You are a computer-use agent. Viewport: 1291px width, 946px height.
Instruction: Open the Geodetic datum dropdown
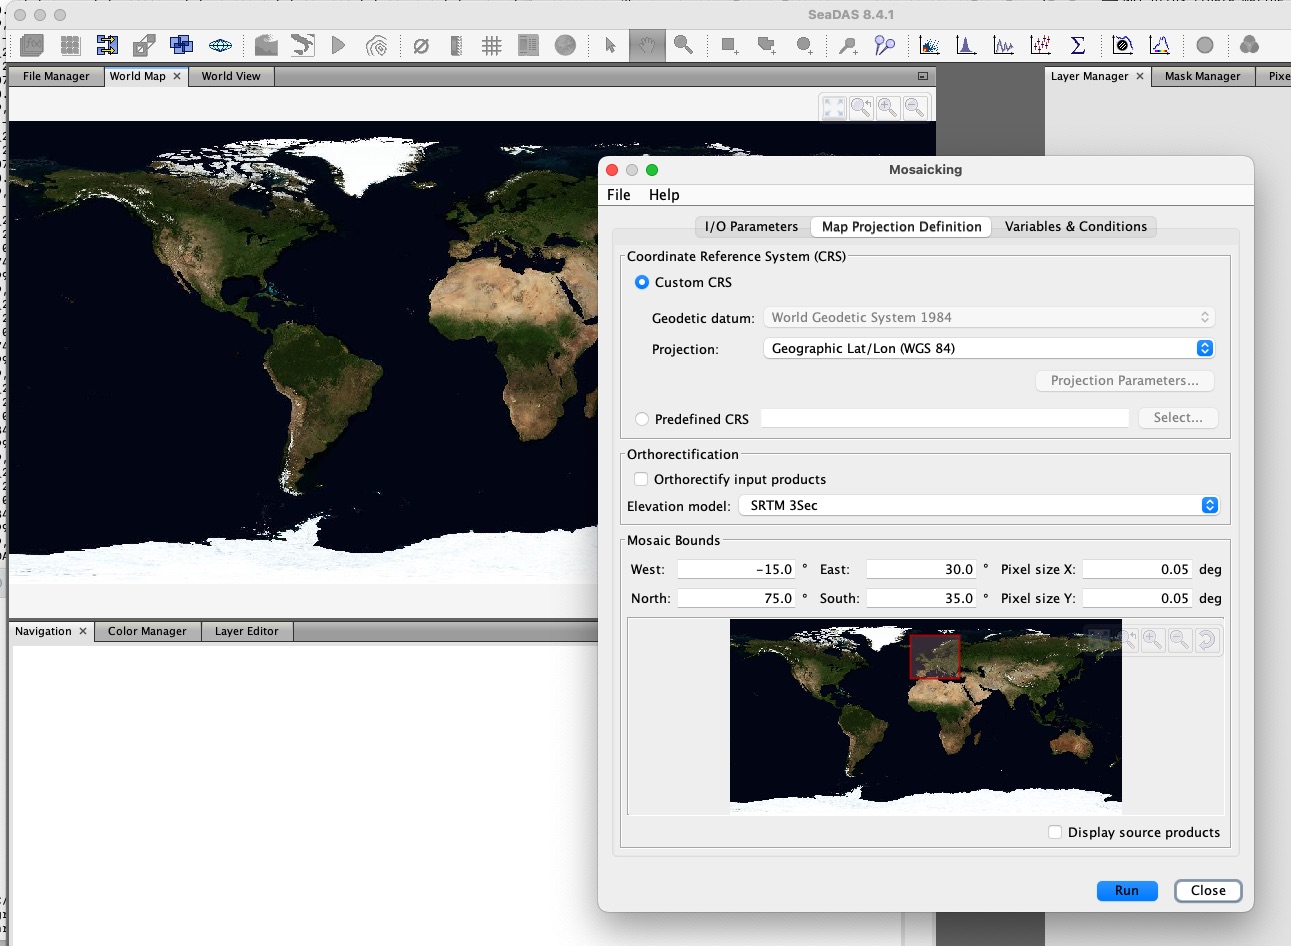[988, 317]
